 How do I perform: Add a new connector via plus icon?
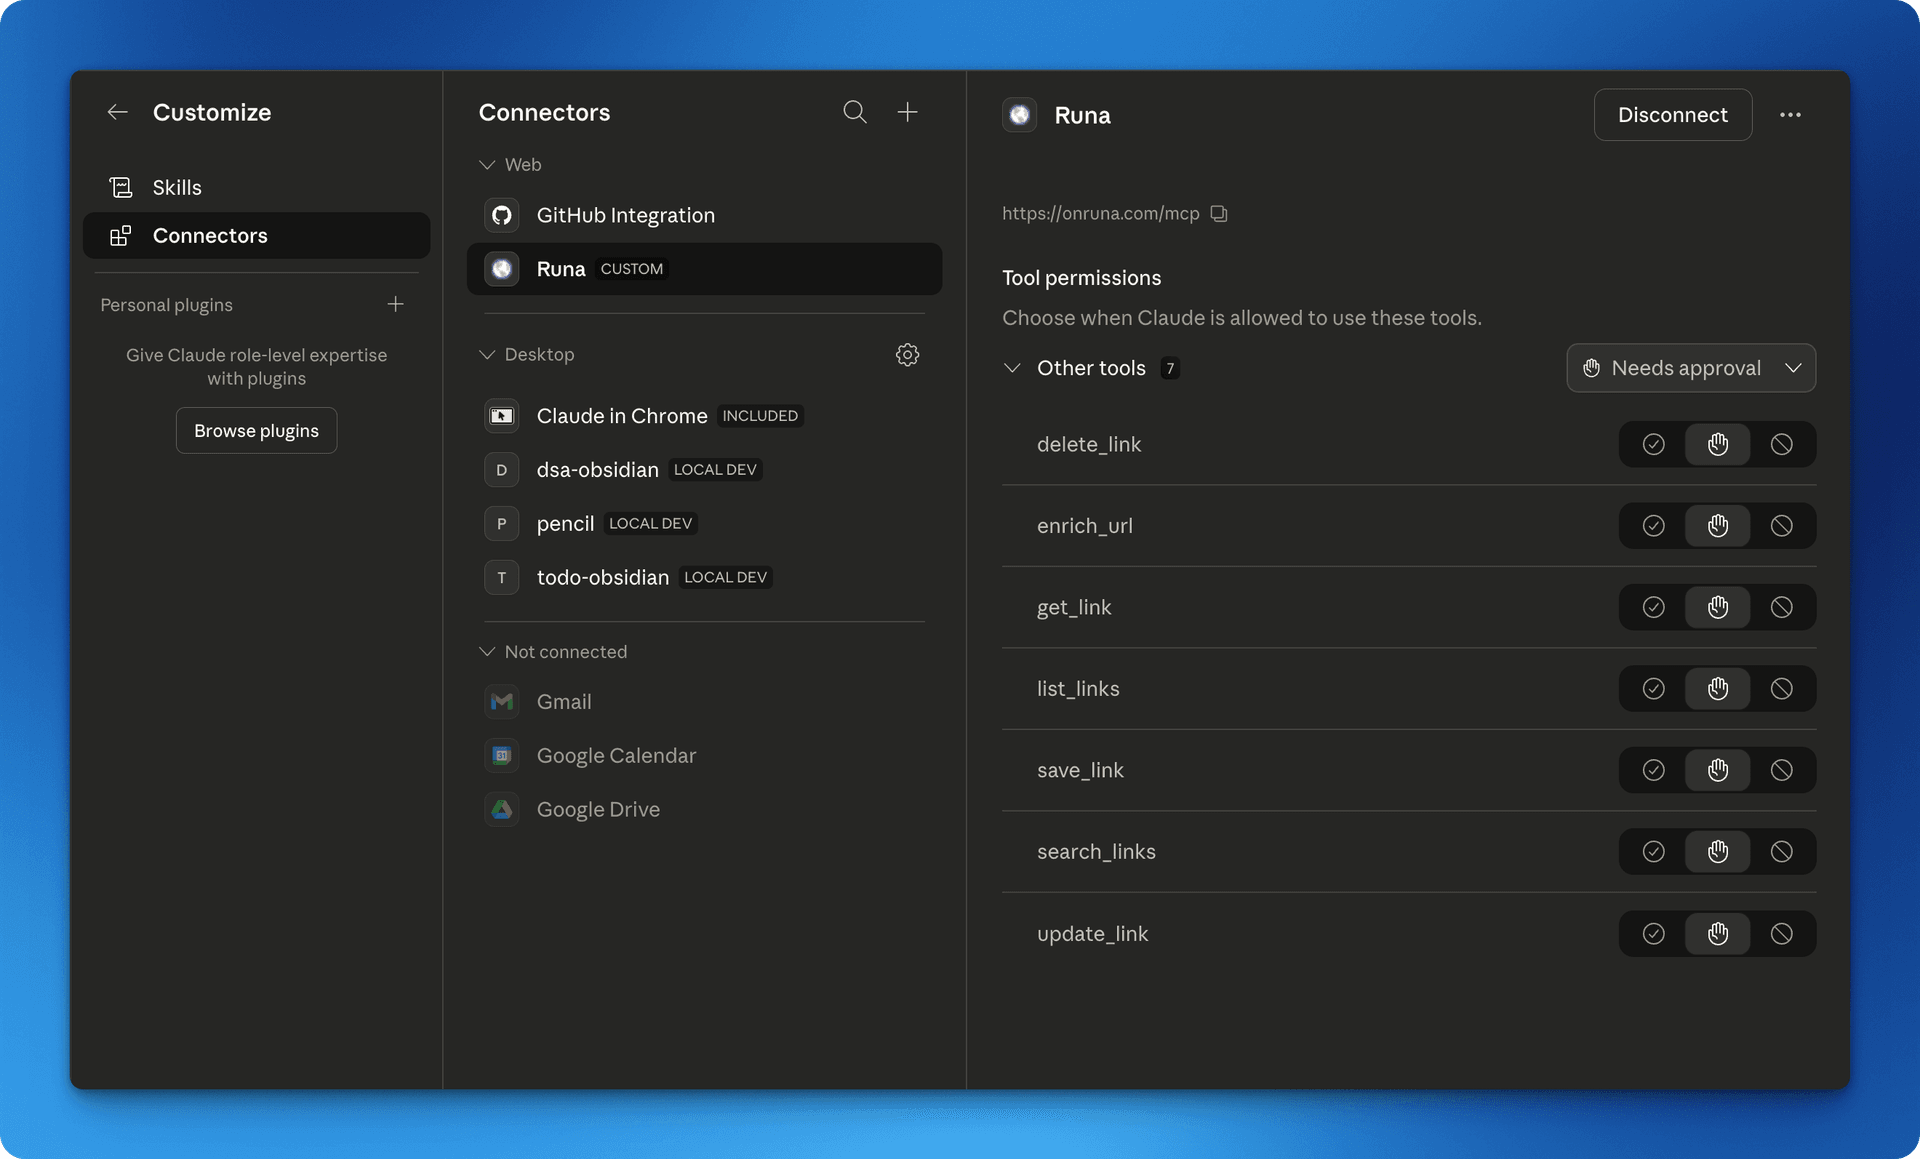point(907,112)
